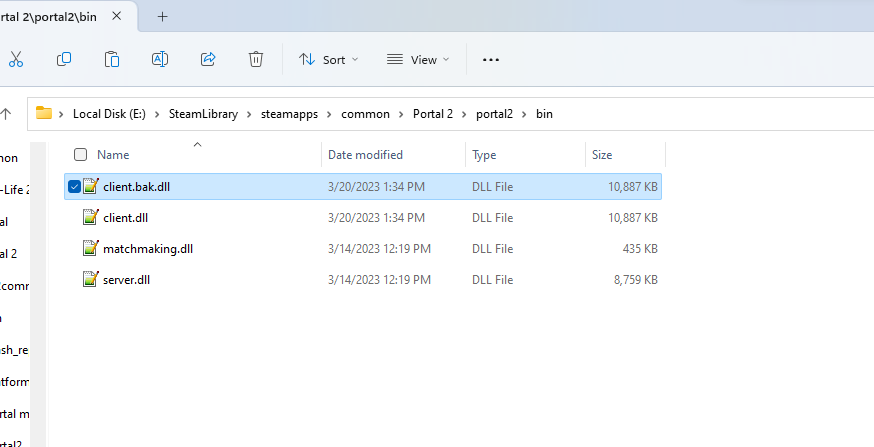This screenshot has width=874, height=447.
Task: Click the folder icon in address bar
Action: pyautogui.click(x=43, y=113)
